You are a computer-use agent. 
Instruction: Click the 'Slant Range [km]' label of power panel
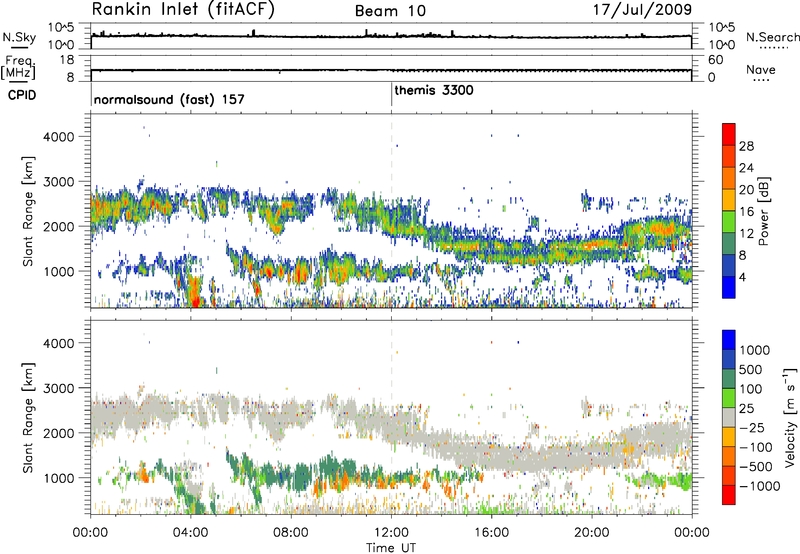coord(28,211)
